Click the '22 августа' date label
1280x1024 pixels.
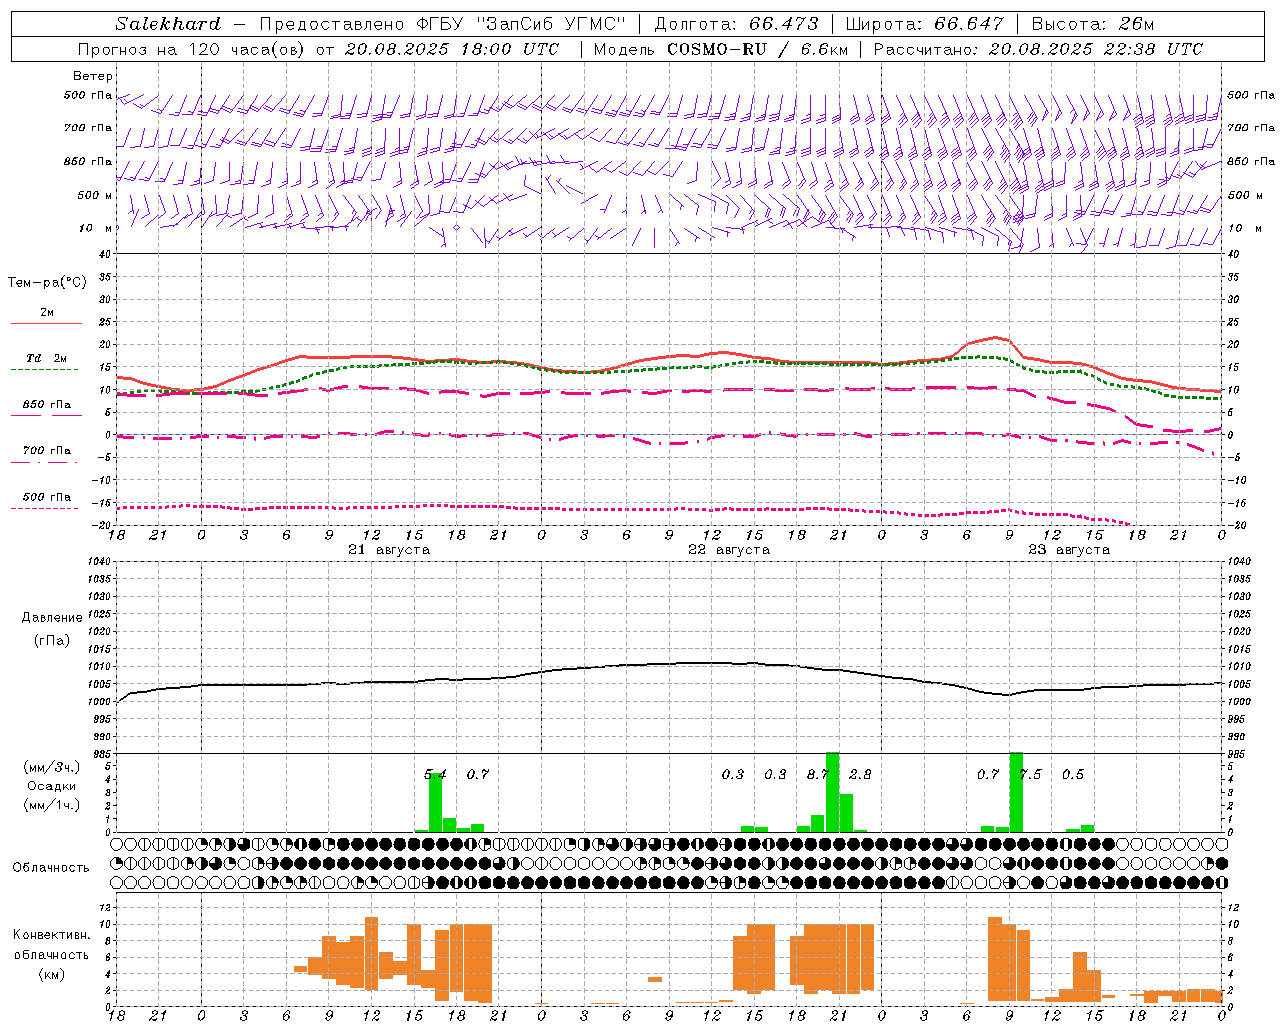729,550
